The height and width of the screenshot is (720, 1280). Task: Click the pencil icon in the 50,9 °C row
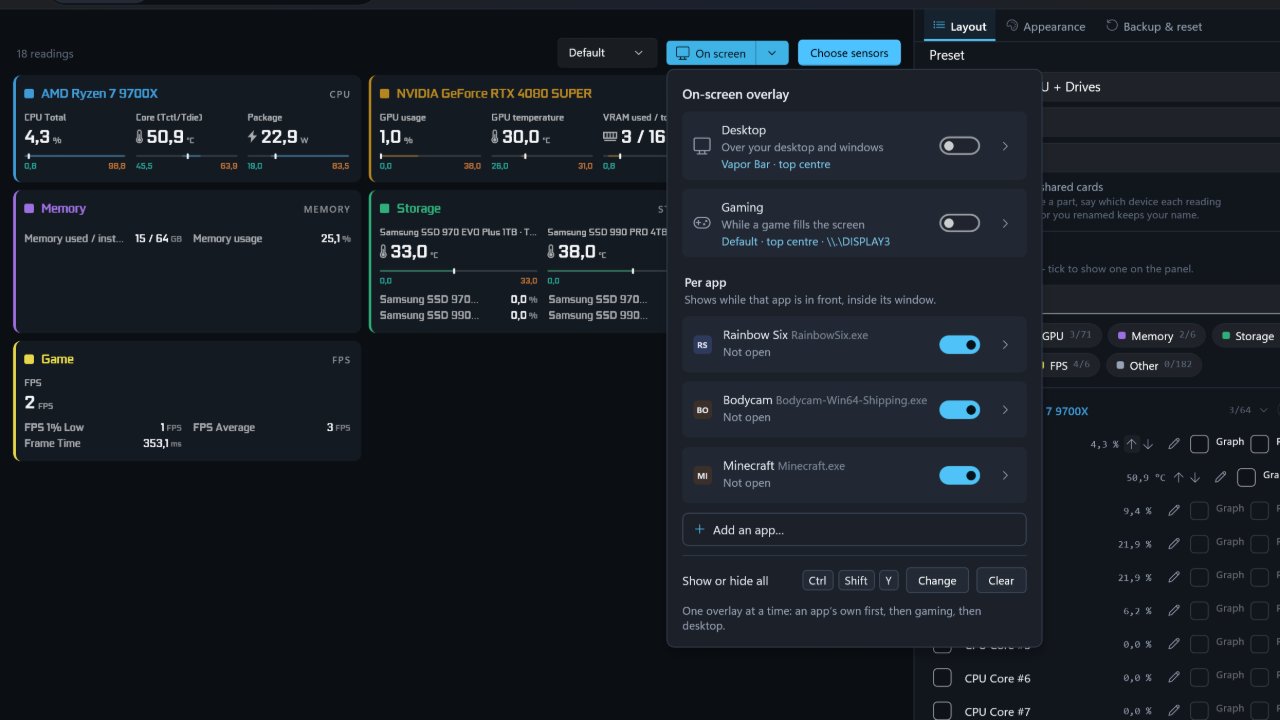click(x=1220, y=477)
